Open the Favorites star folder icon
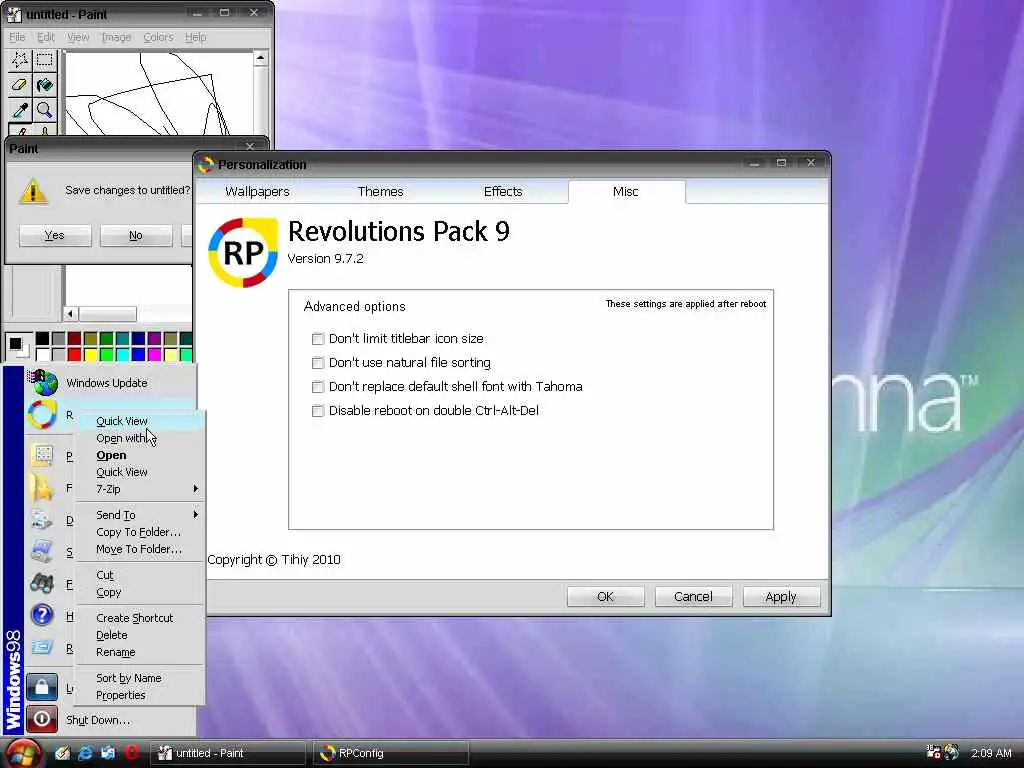 [41, 488]
